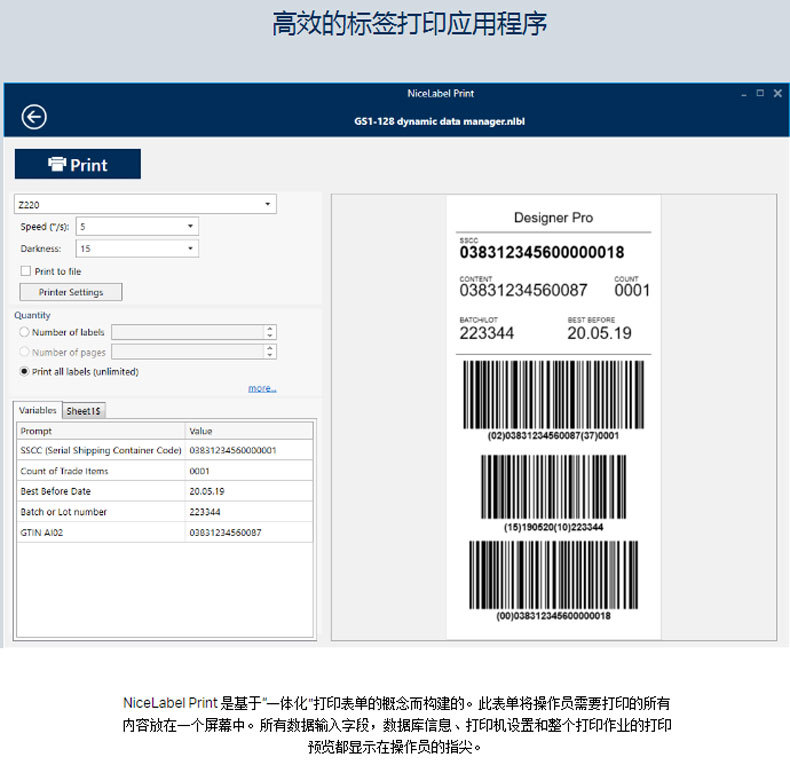Click the label preview CONTENT 03831234560087
This screenshot has width=790, height=765.
pos(523,290)
